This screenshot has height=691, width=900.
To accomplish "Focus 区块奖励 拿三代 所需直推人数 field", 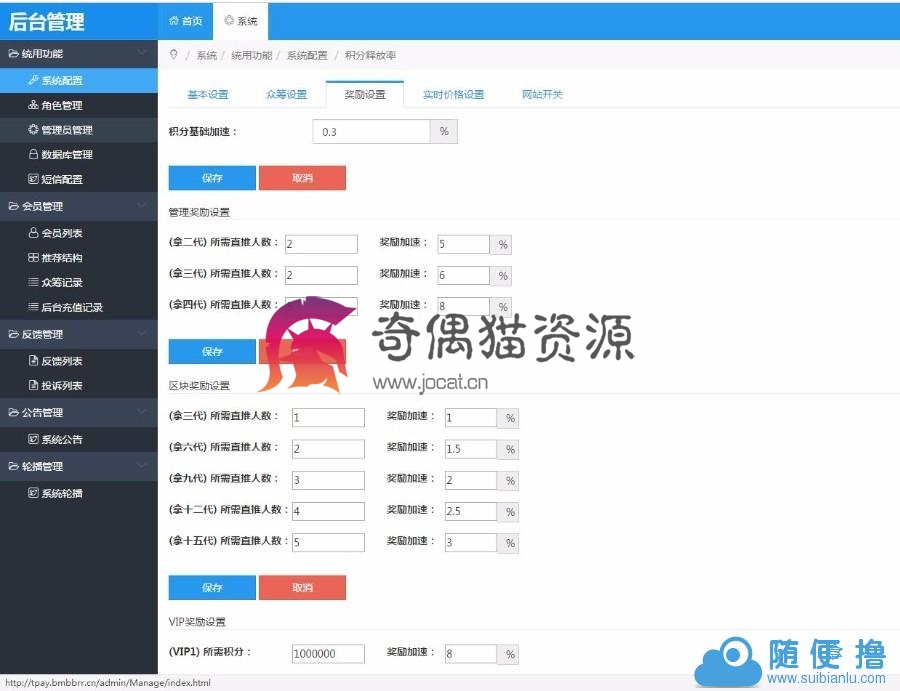I will (x=328, y=417).
